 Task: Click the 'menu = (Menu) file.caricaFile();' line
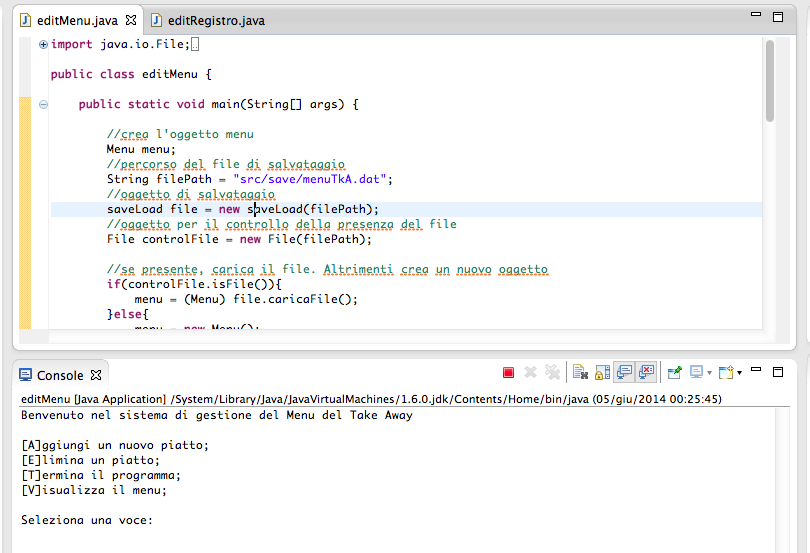point(246,299)
